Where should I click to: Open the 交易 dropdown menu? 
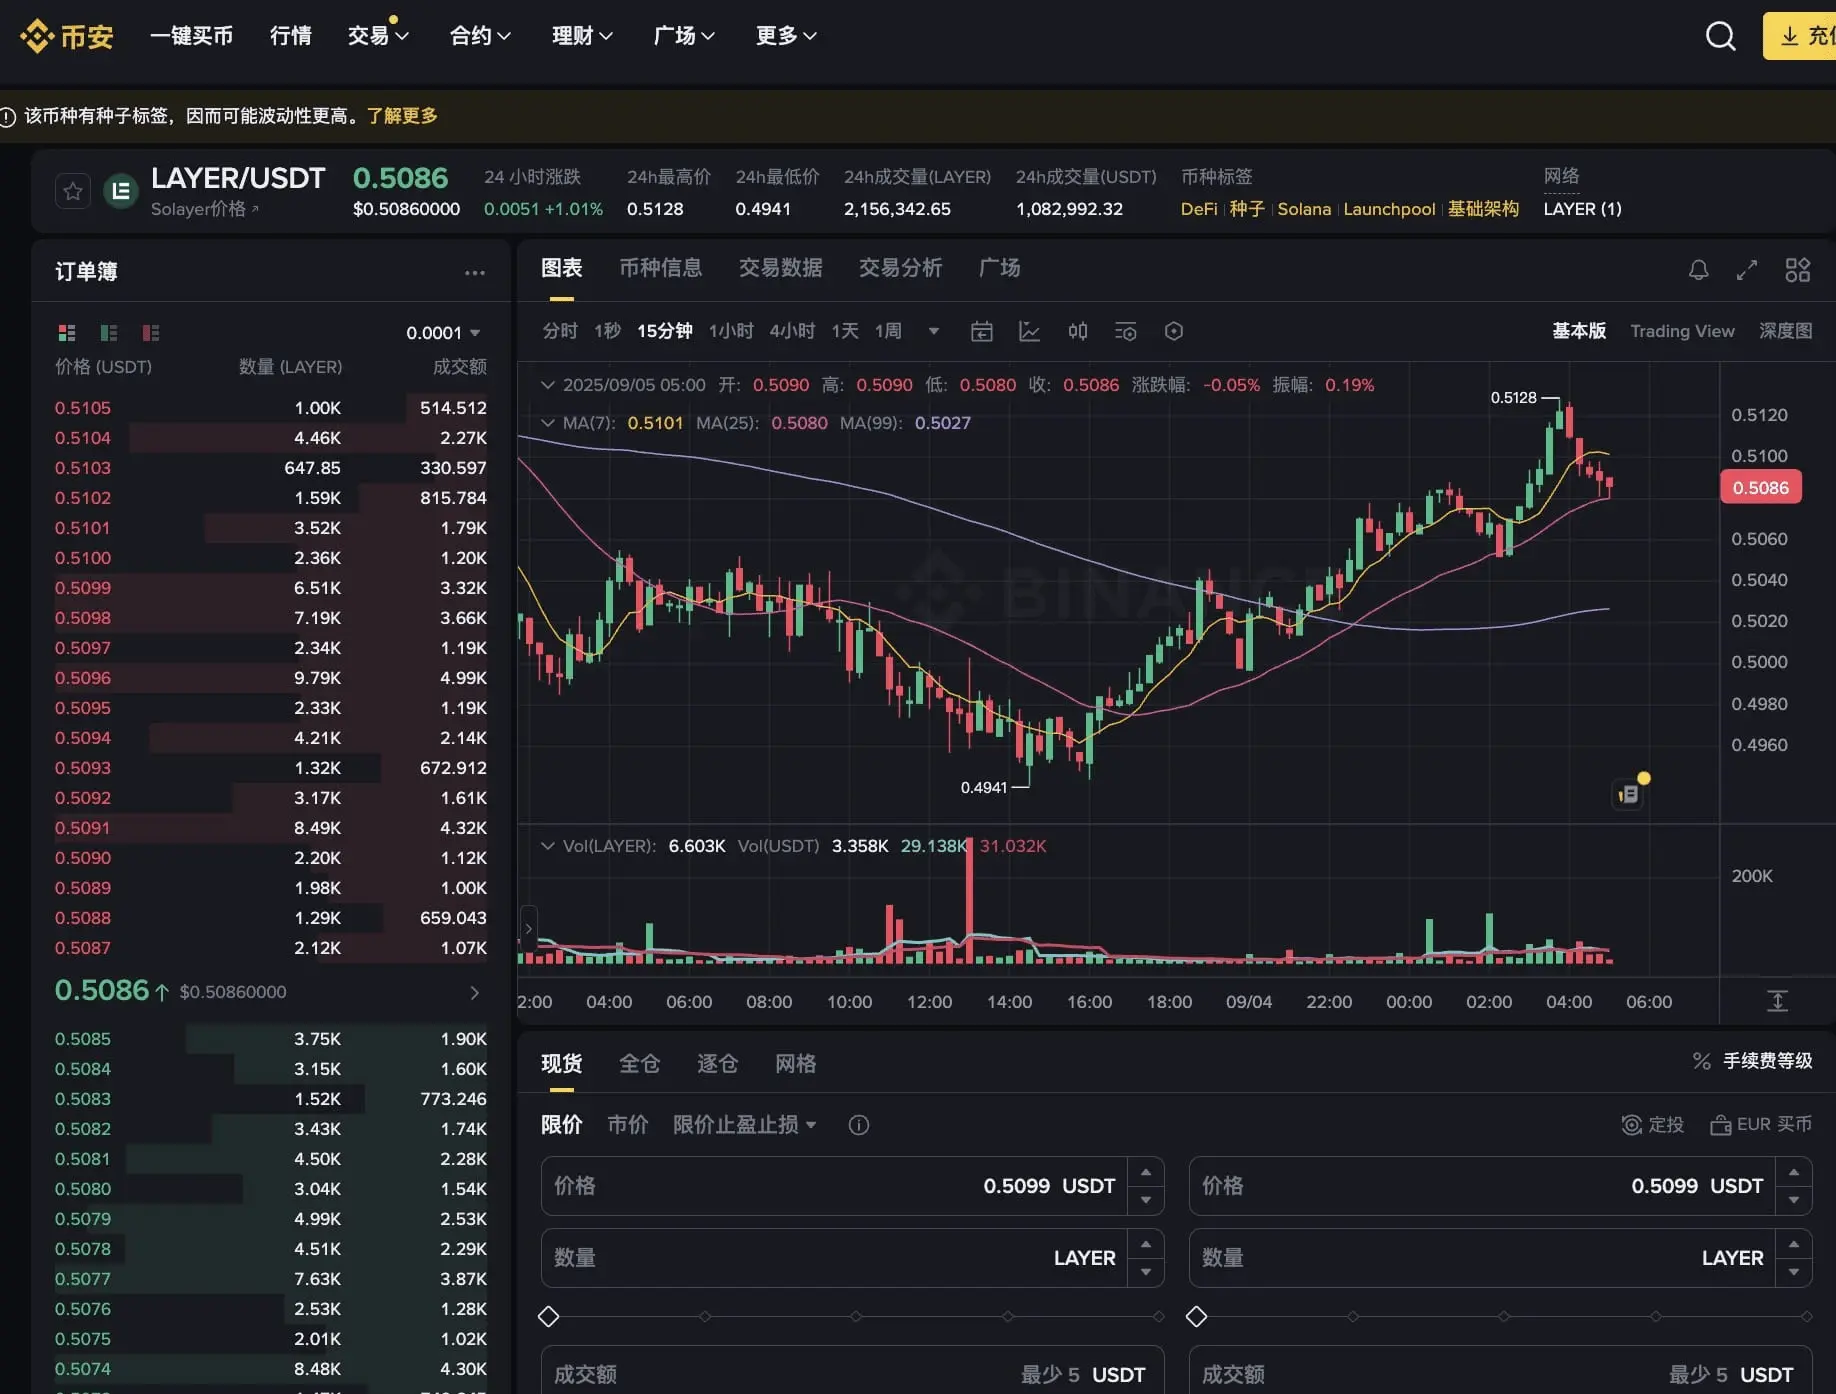(378, 36)
